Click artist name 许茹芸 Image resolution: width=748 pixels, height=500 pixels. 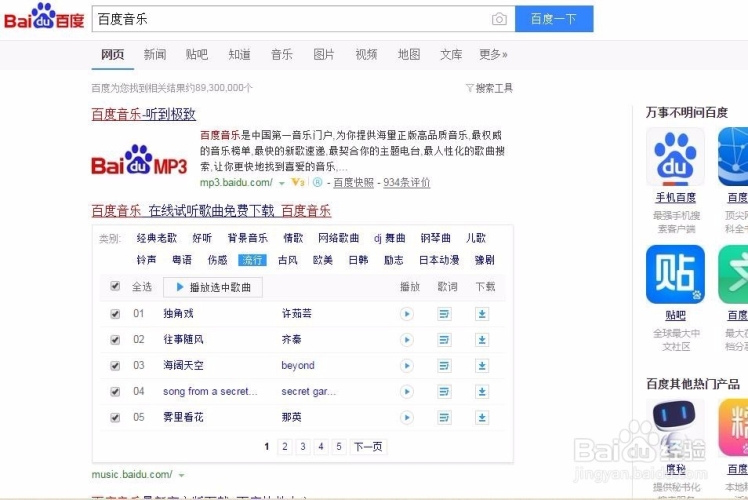pos(297,313)
